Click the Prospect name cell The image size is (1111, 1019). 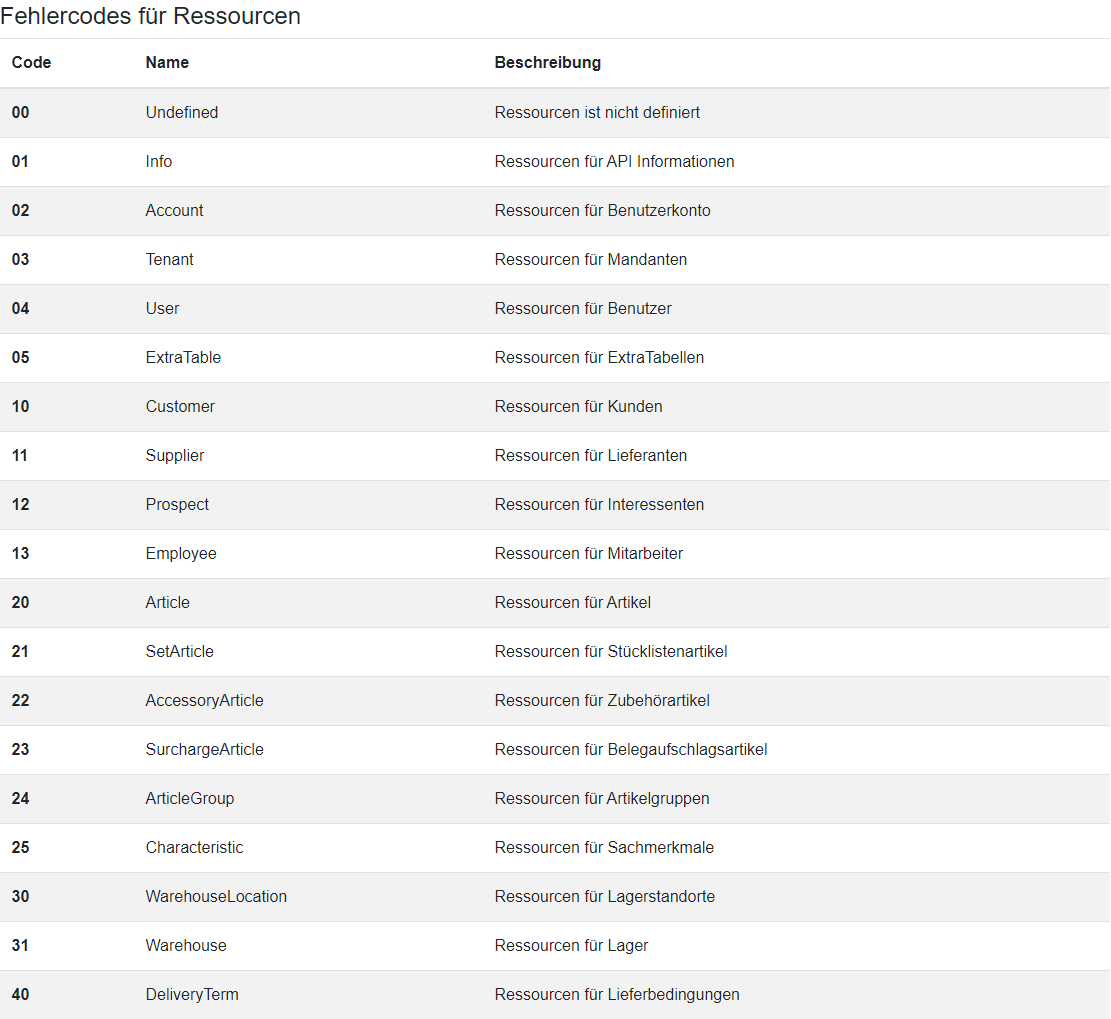(x=177, y=504)
